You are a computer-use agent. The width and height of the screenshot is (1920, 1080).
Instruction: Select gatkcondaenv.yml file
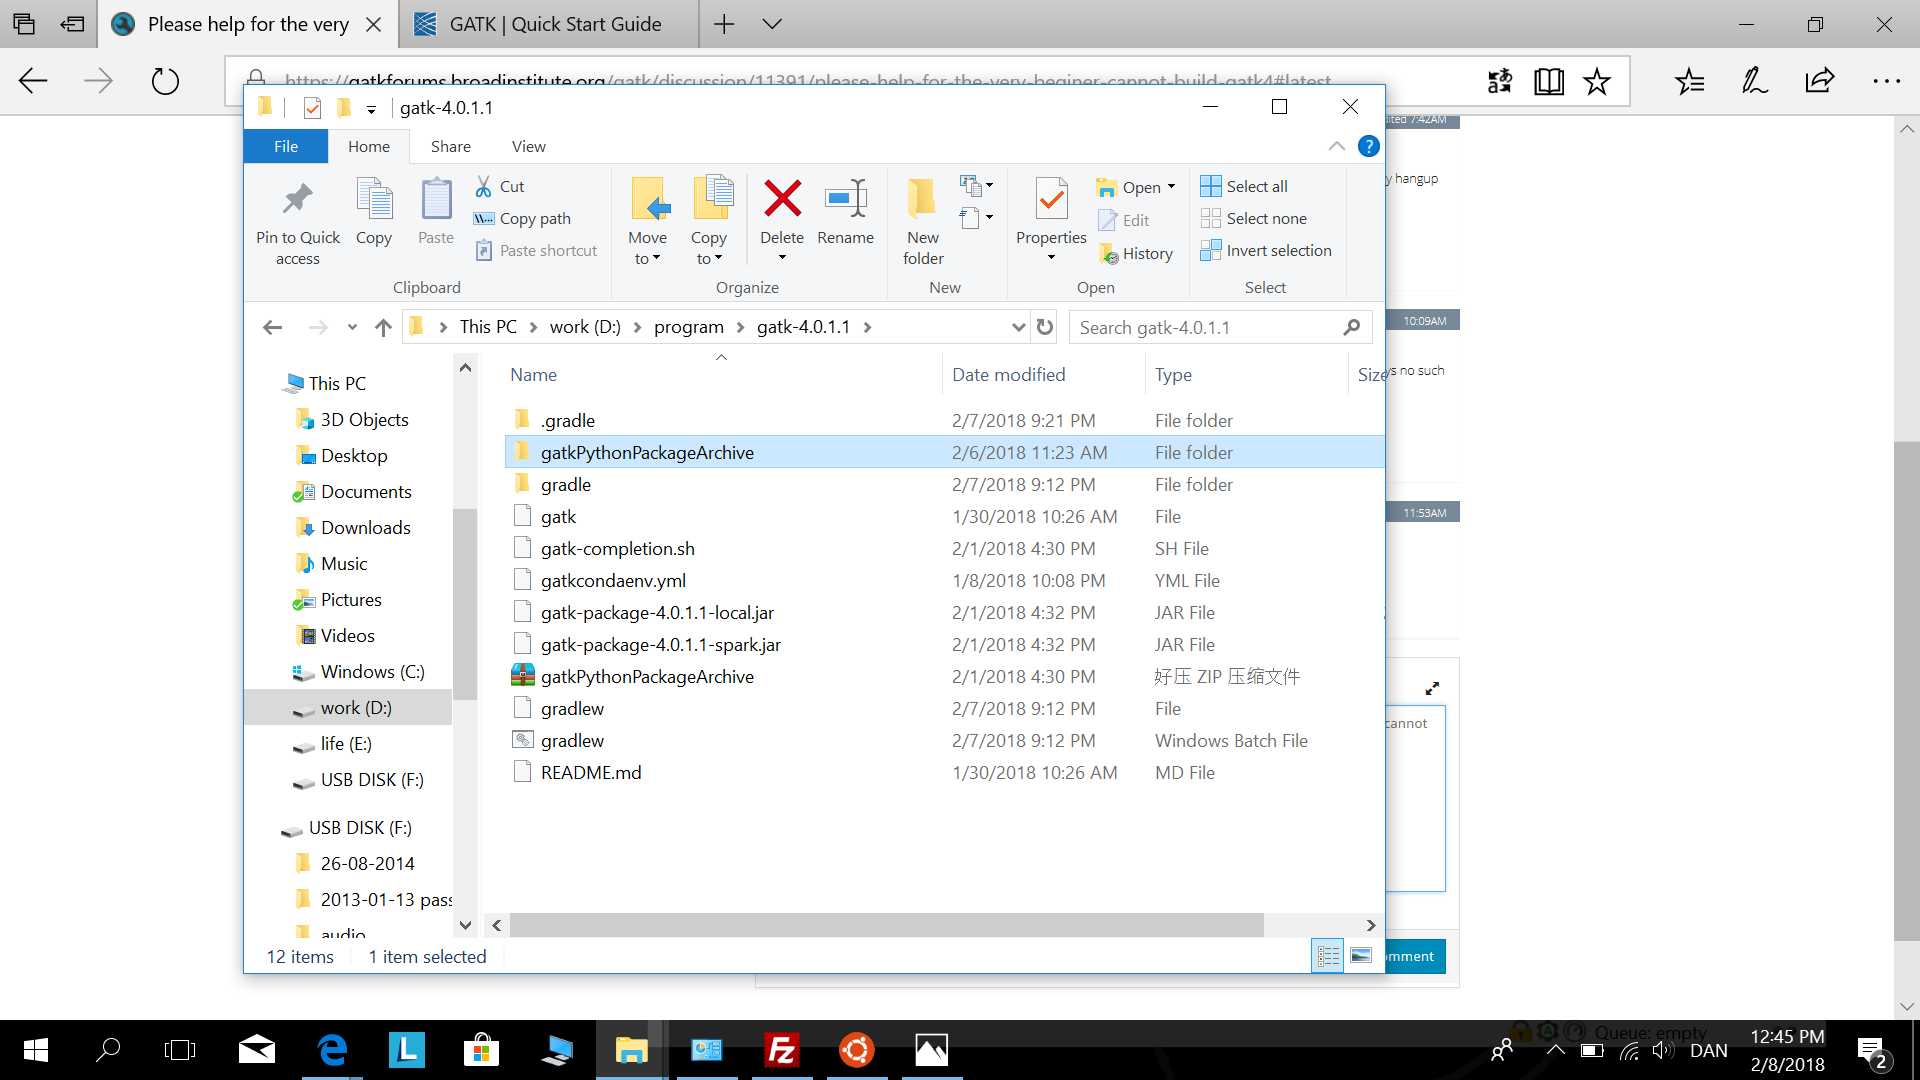[x=613, y=581]
